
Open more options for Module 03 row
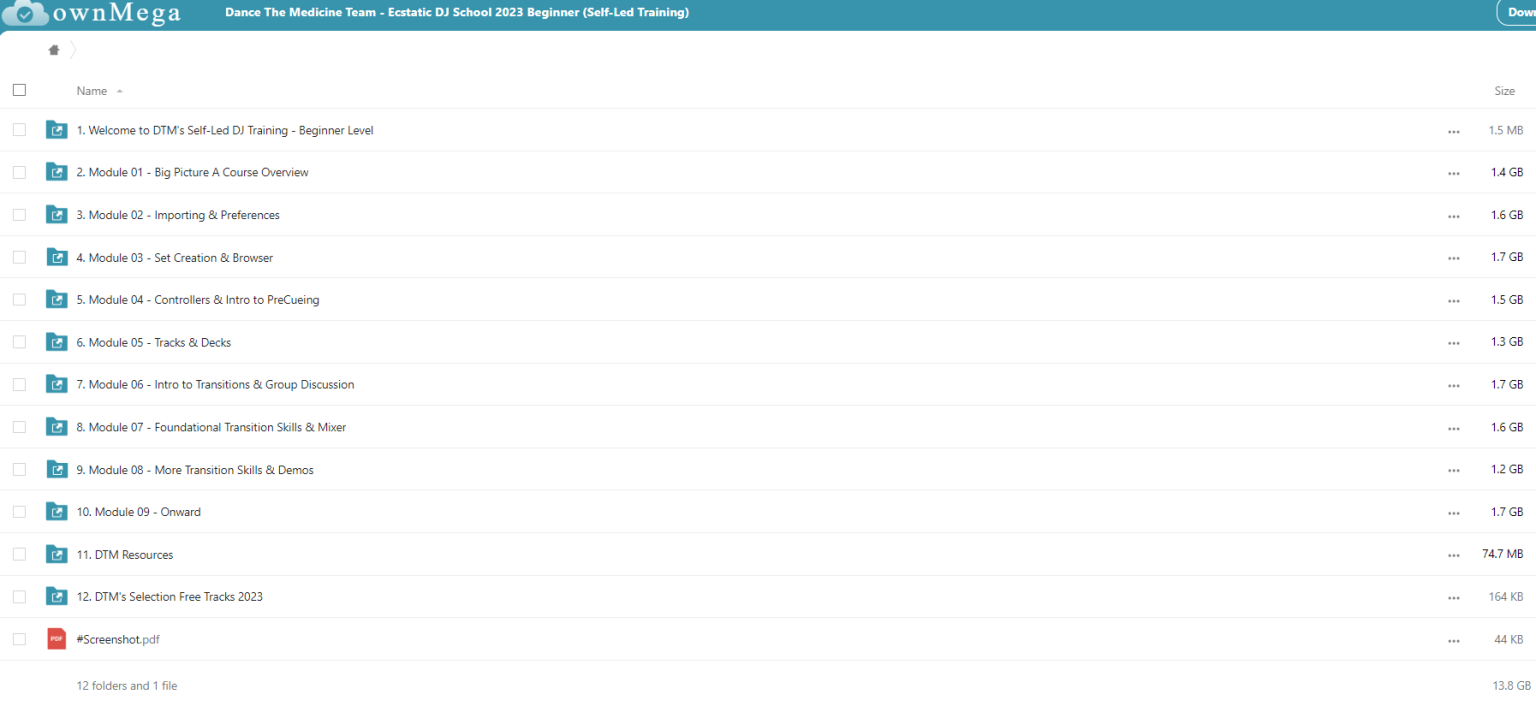coord(1453,258)
